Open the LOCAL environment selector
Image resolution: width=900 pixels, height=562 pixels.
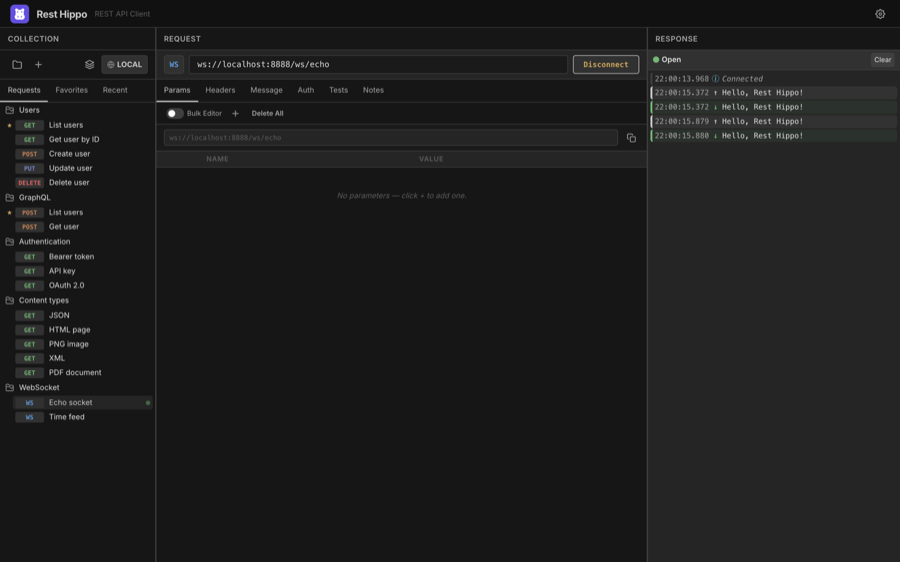[125, 65]
